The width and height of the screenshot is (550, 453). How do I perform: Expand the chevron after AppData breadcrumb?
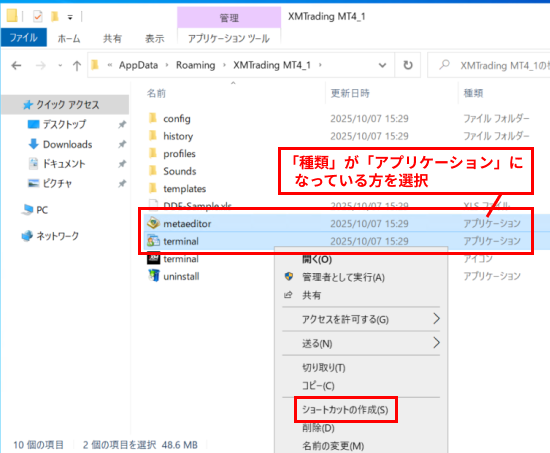click(167, 65)
